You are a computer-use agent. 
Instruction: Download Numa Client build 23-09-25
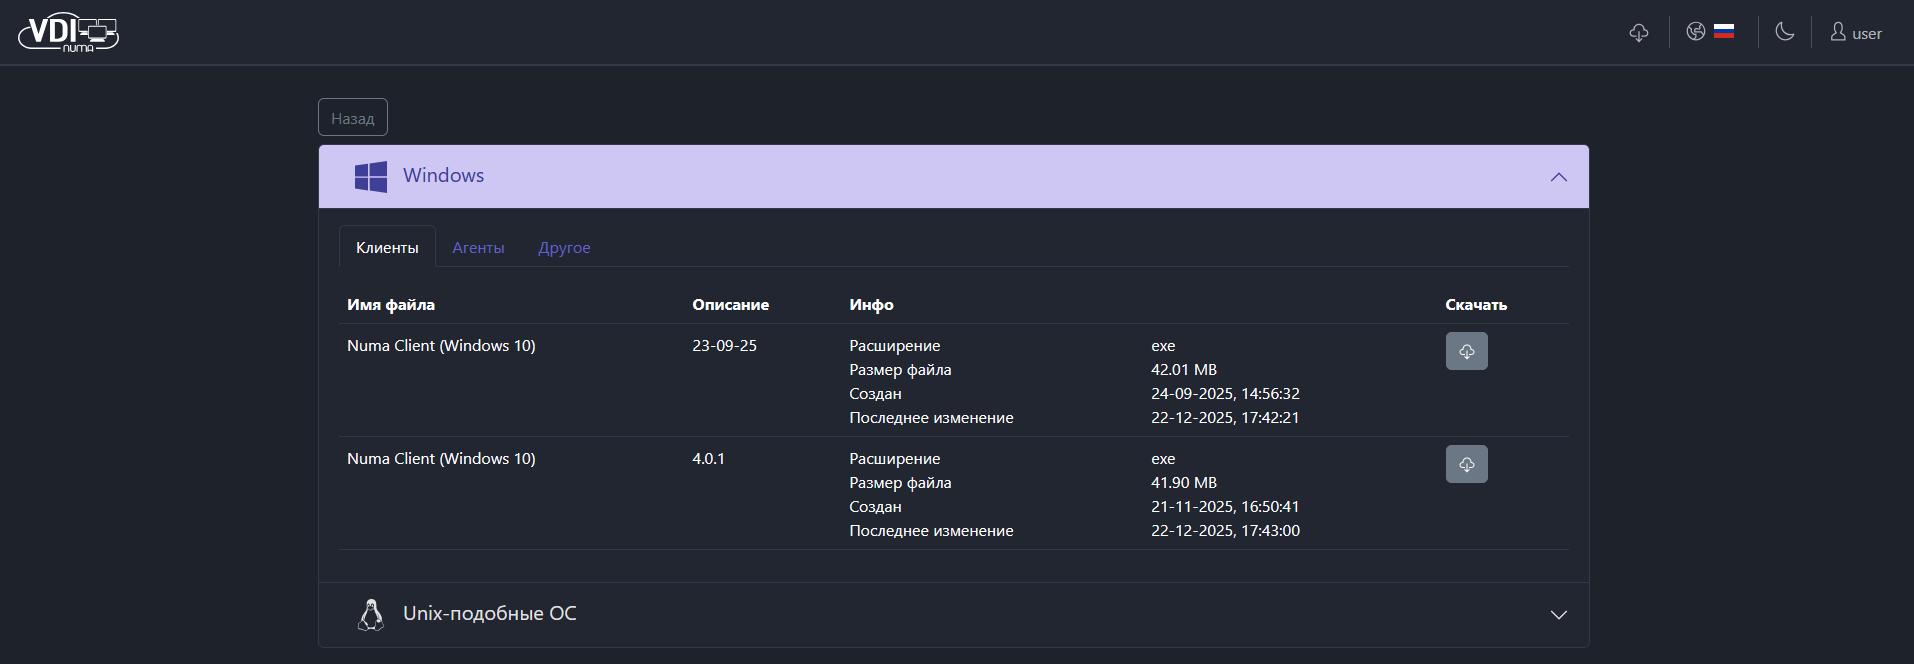pyautogui.click(x=1466, y=351)
